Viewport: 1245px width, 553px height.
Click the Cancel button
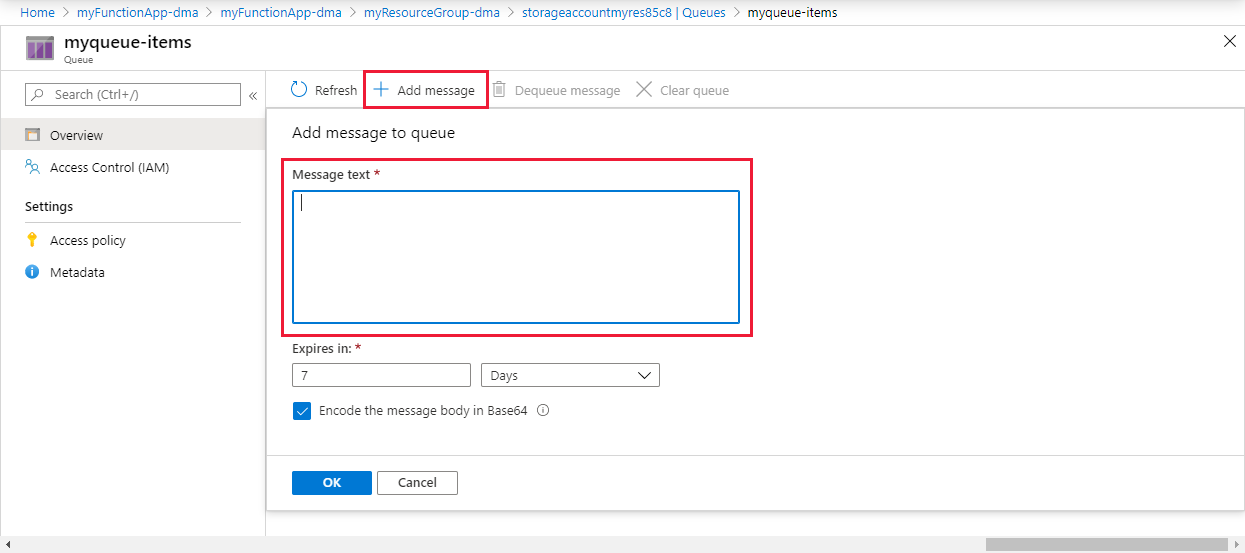(417, 483)
